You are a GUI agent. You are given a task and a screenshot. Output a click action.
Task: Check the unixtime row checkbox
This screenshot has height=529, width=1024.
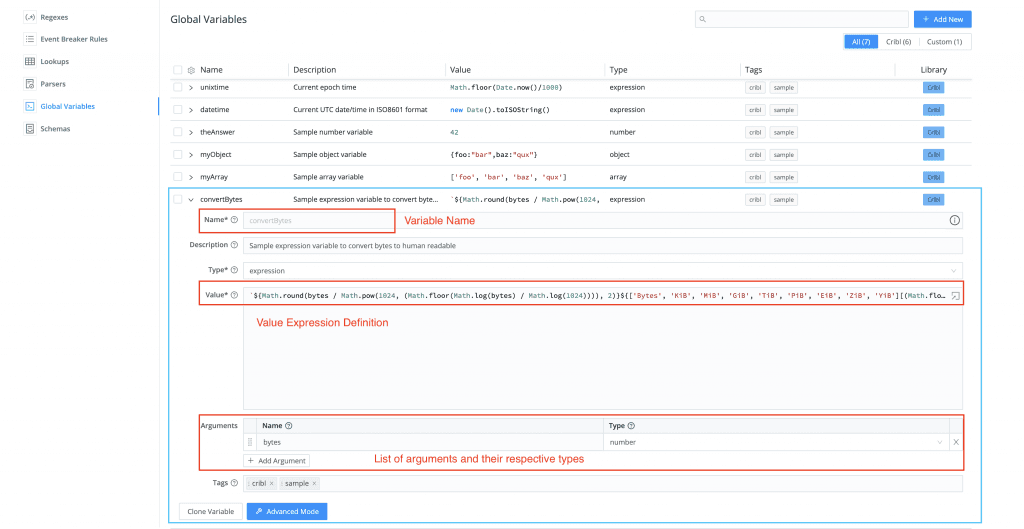coord(178,88)
